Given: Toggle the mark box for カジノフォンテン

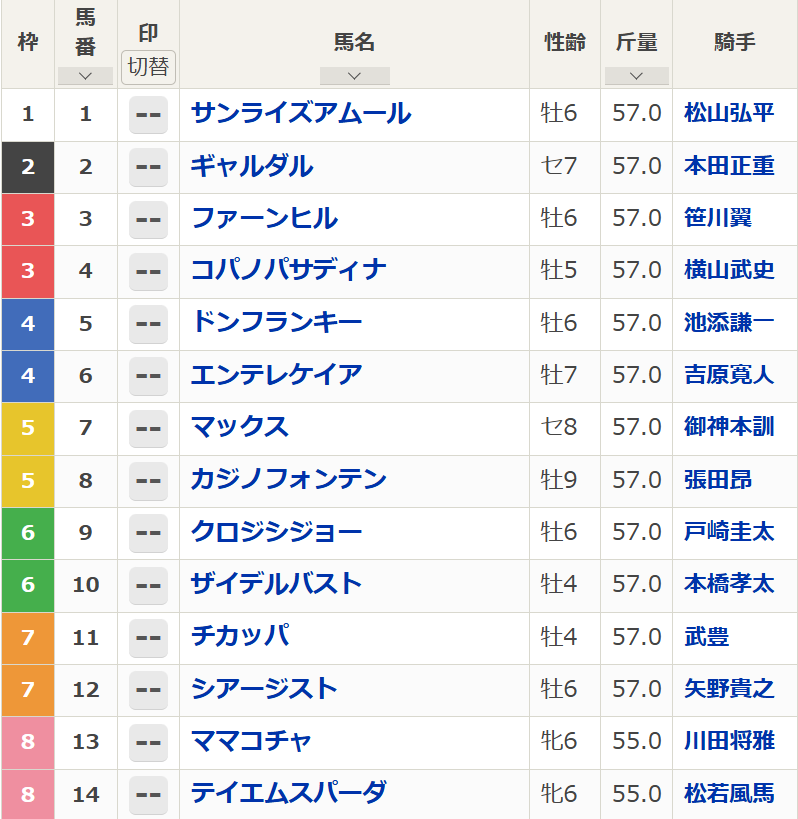Looking at the screenshot, I should click(x=148, y=480).
